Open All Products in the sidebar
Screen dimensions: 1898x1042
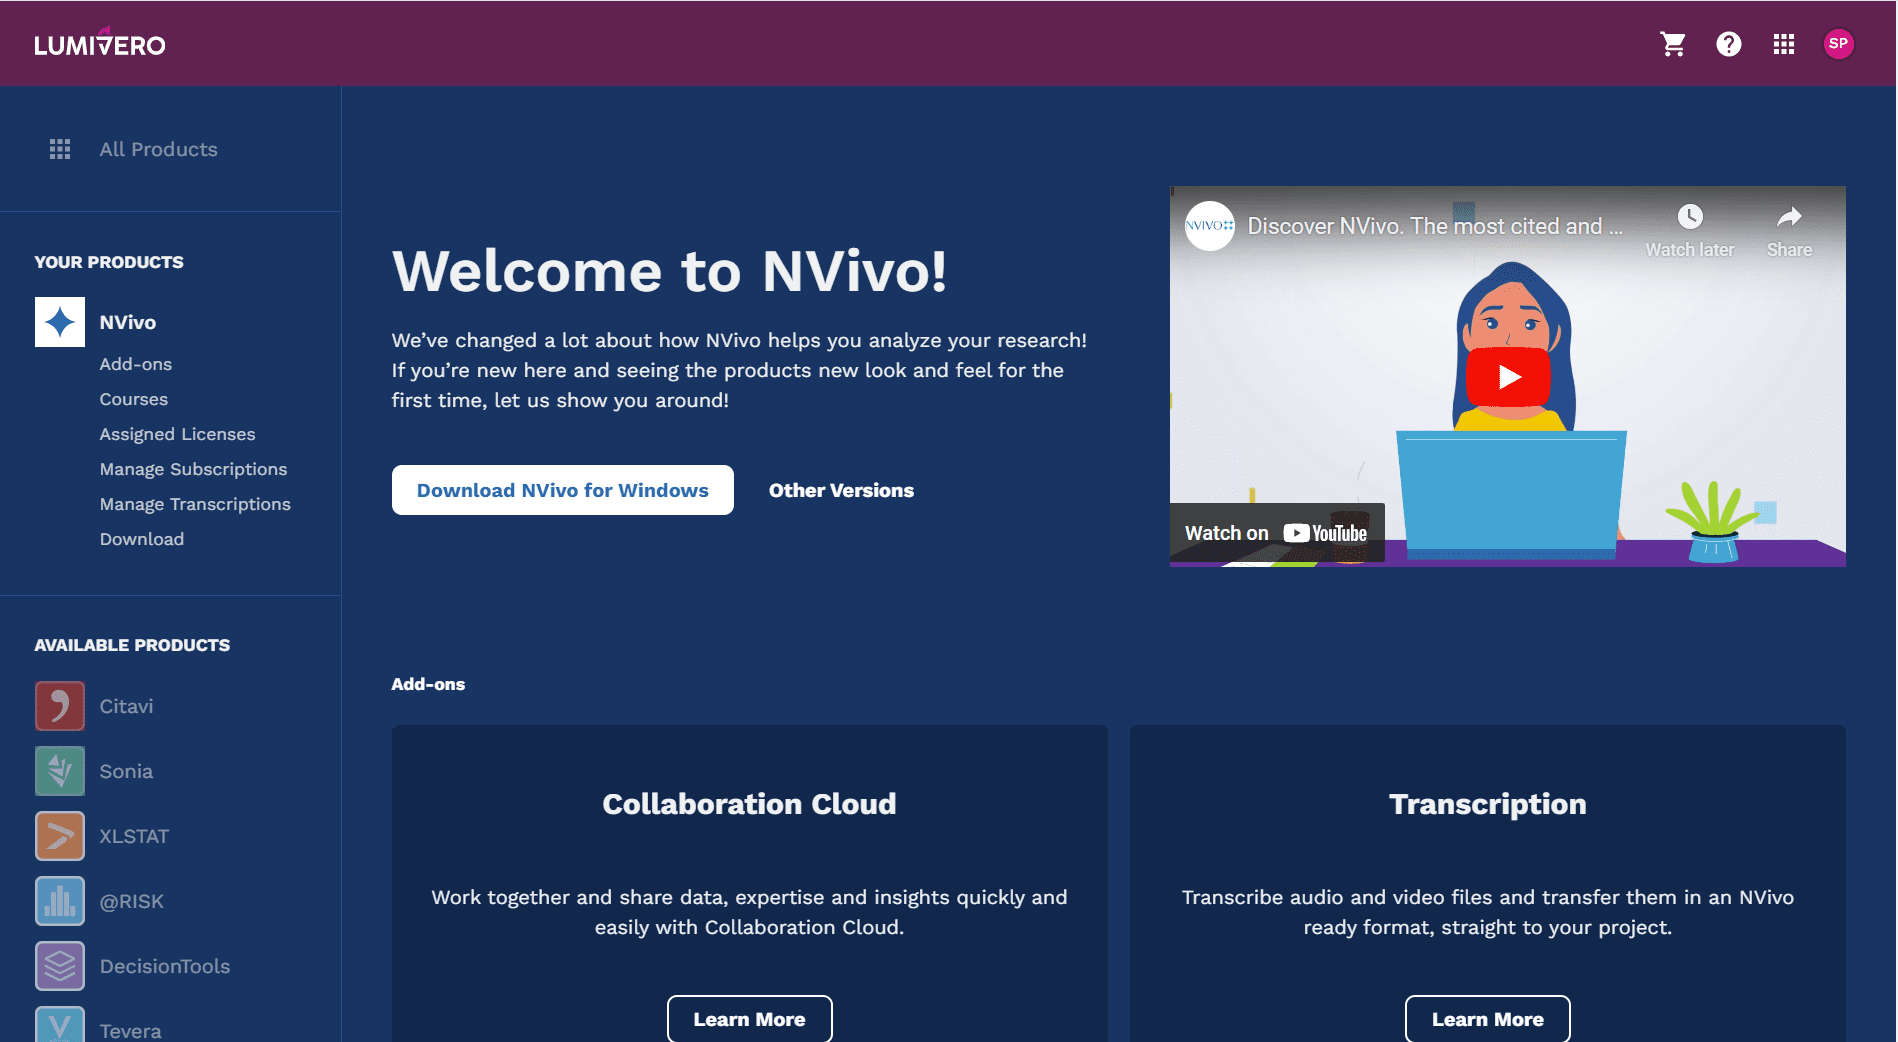click(158, 149)
